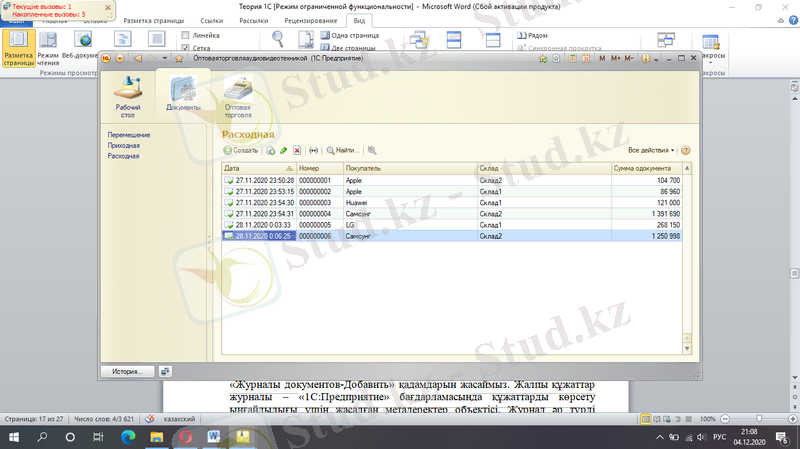The height and width of the screenshot is (449, 800).
Task: Open the Ссылки ribbon tab
Action: pos(212,21)
